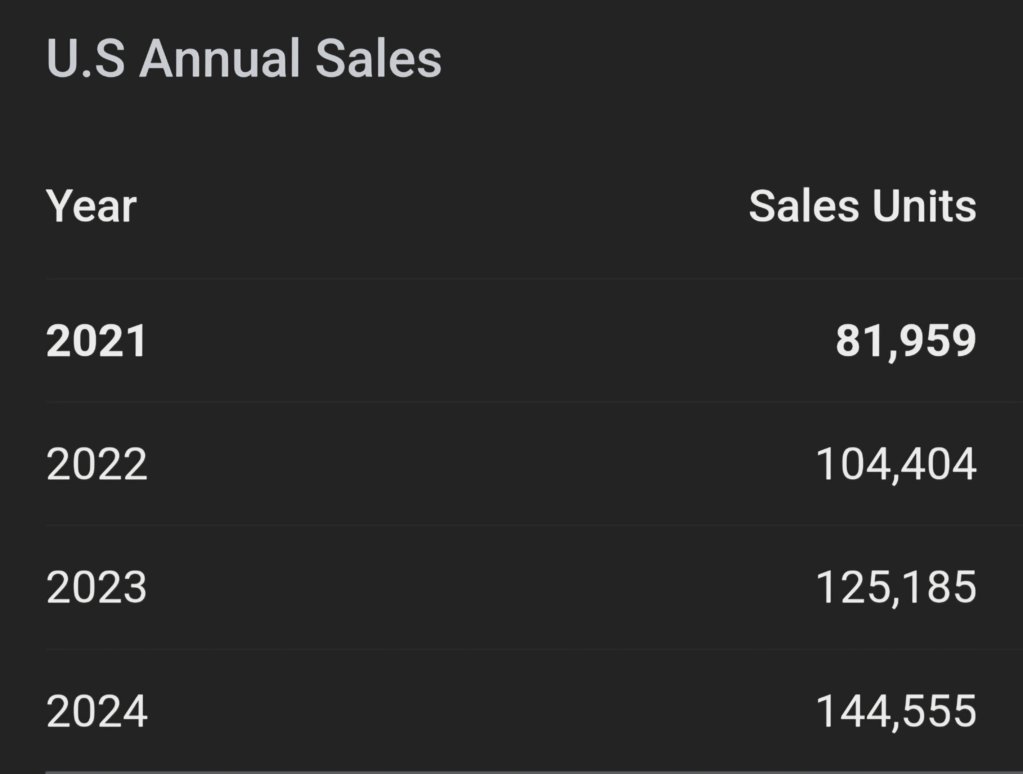The image size is (1023, 774).
Task: Select the word Annual in title
Action: 220,58
